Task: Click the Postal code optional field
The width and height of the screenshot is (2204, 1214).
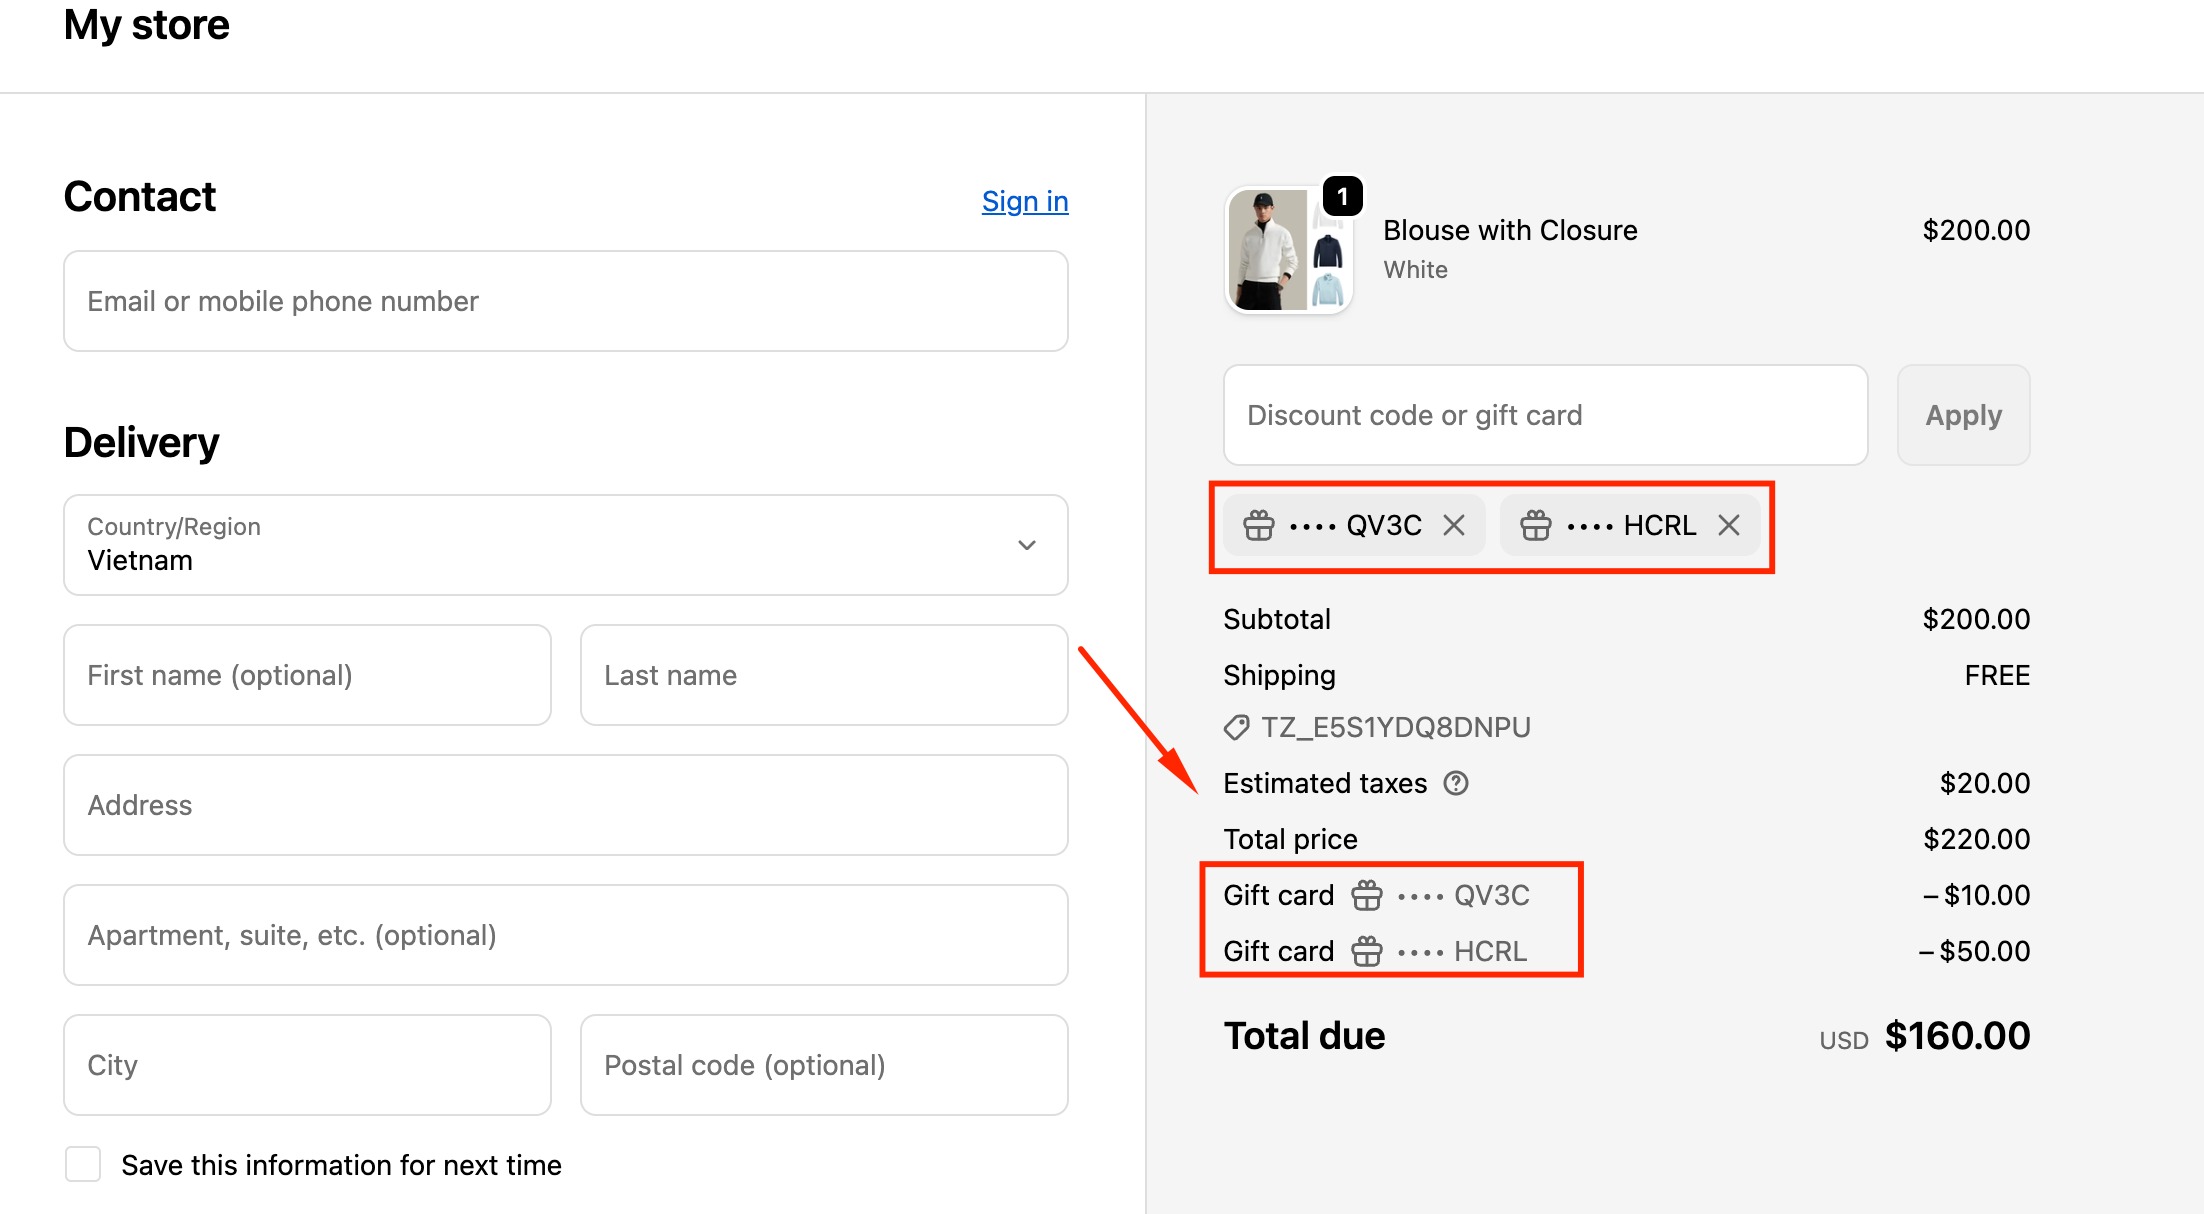Action: pyautogui.click(x=823, y=1065)
